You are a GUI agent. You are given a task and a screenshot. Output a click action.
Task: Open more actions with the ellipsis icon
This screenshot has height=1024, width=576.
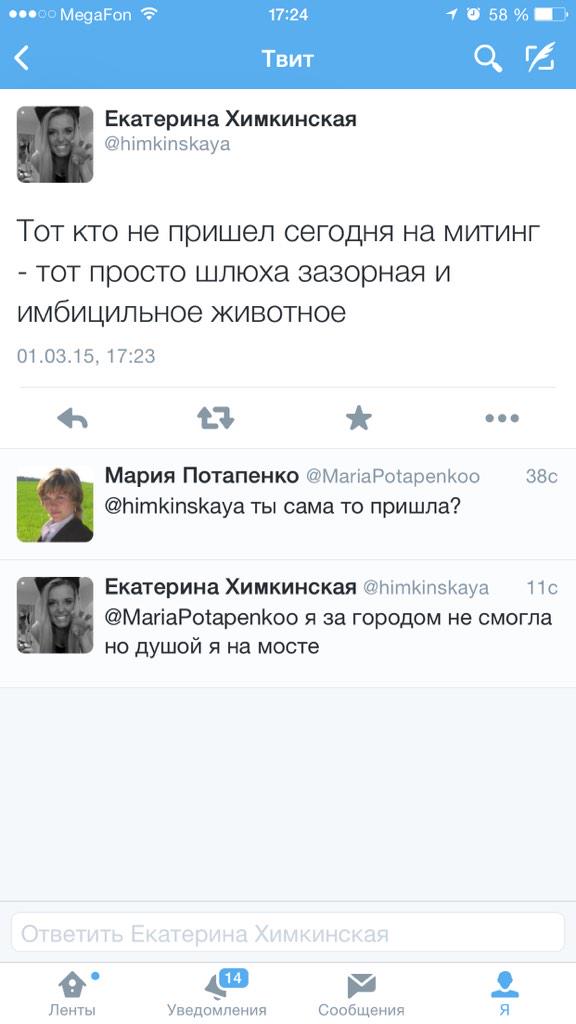pyautogui.click(x=502, y=420)
